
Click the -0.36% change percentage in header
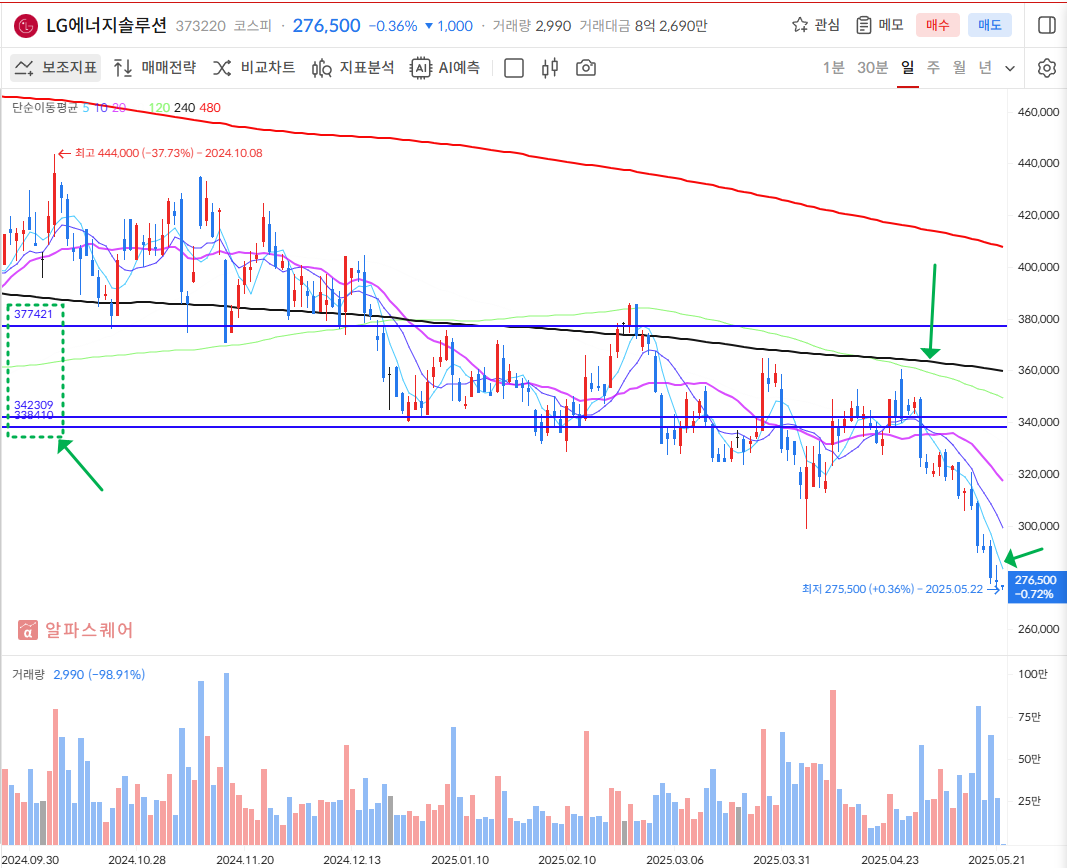[393, 26]
